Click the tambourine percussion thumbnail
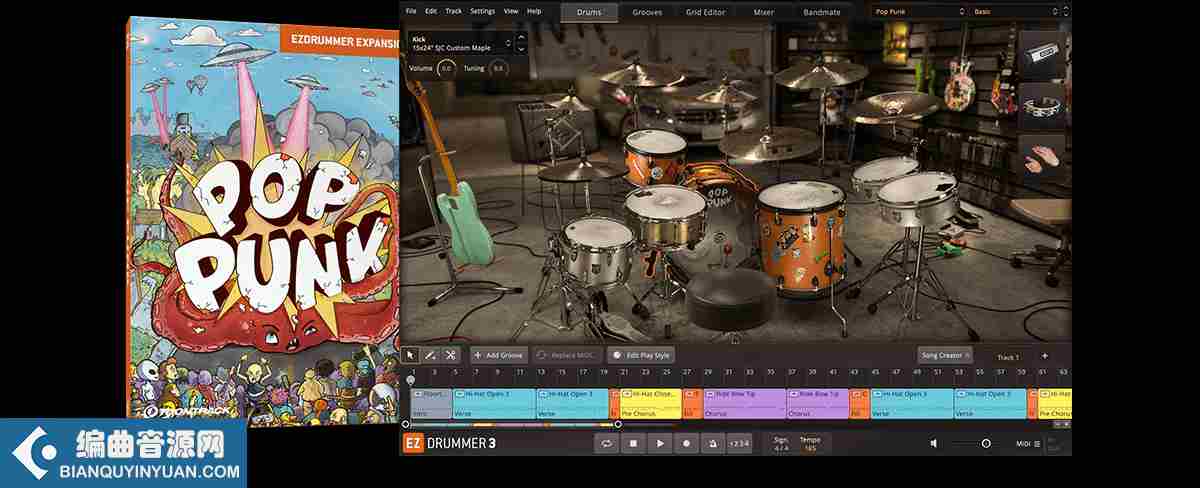This screenshot has width=1200, height=488. coord(1042,107)
